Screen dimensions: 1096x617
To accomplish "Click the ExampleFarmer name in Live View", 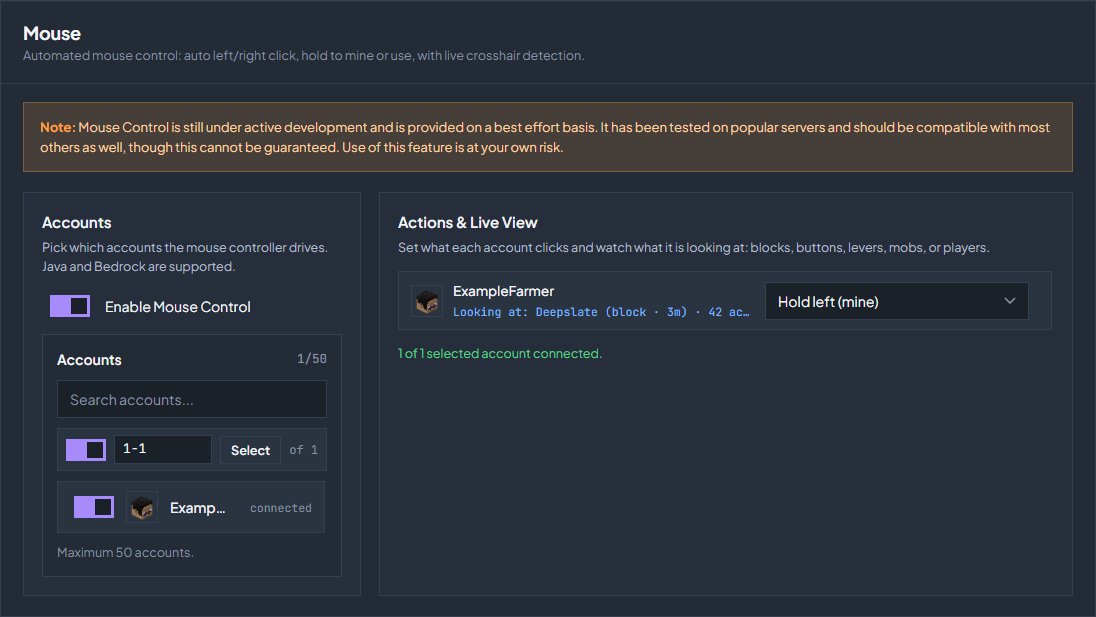I will tap(503, 291).
